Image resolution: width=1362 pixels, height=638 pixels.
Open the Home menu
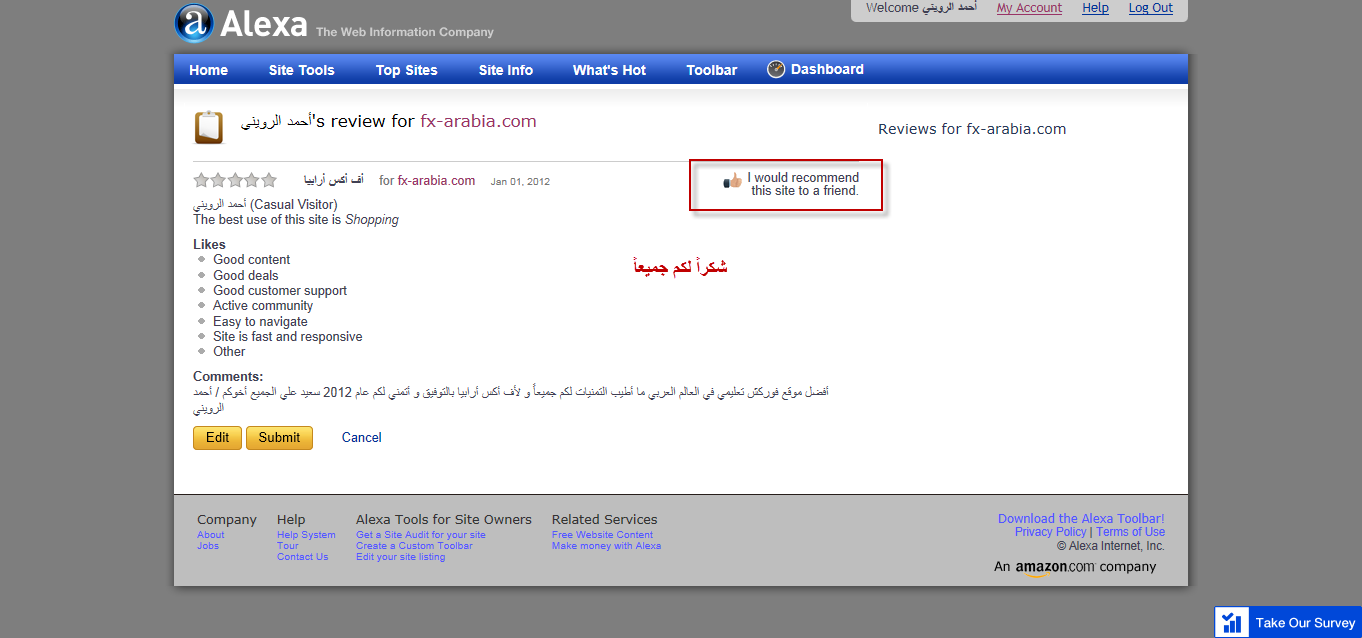208,70
